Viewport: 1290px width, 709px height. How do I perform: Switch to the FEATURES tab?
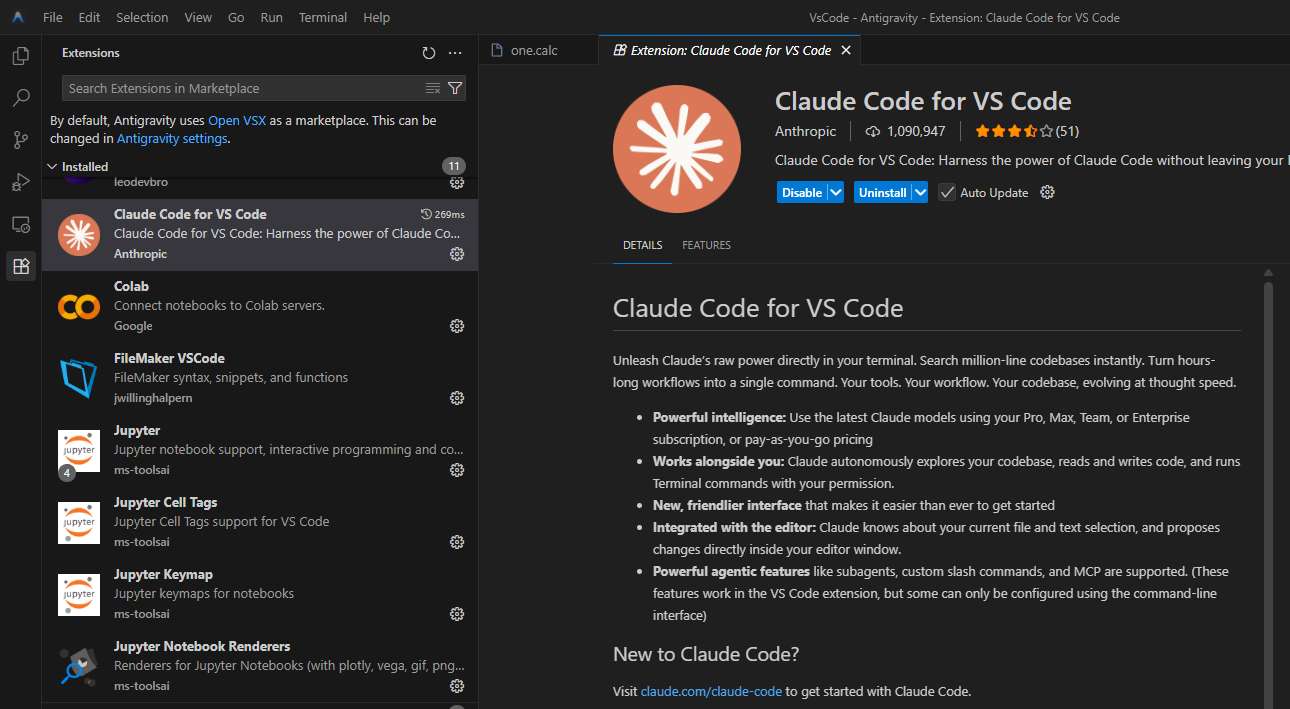pos(706,245)
